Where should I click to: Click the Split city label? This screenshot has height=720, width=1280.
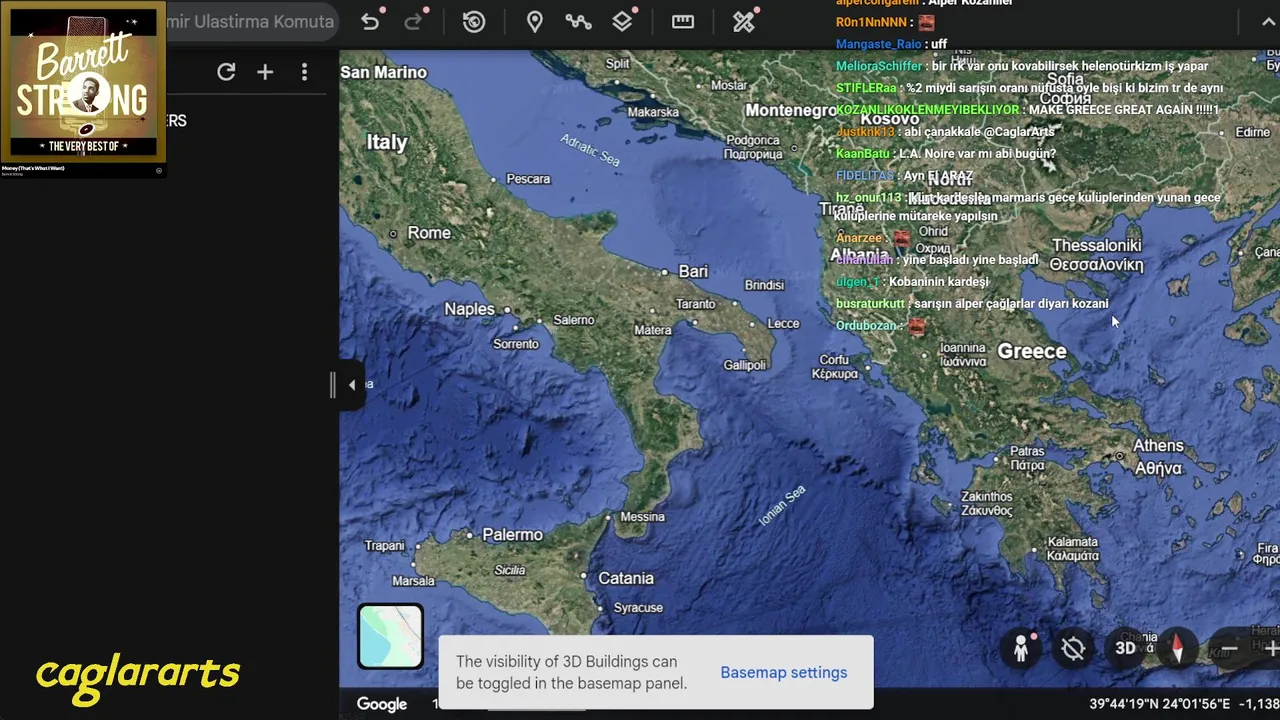(618, 64)
